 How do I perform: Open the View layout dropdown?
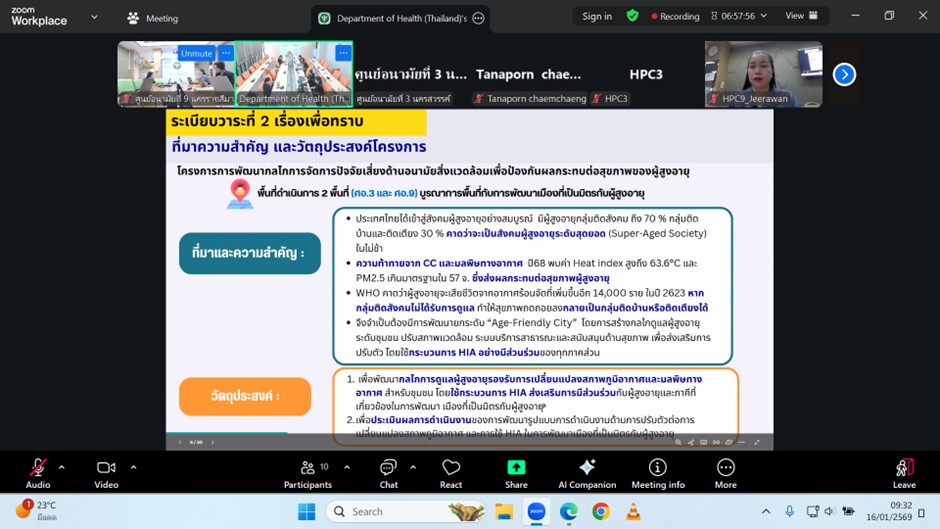click(x=801, y=16)
